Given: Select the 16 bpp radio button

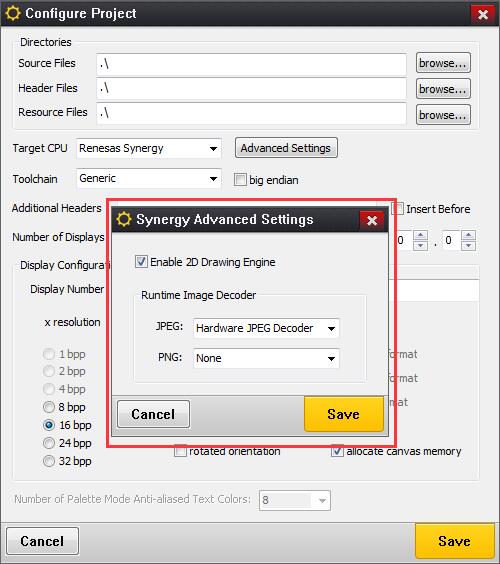Looking at the screenshot, I should coord(49,425).
